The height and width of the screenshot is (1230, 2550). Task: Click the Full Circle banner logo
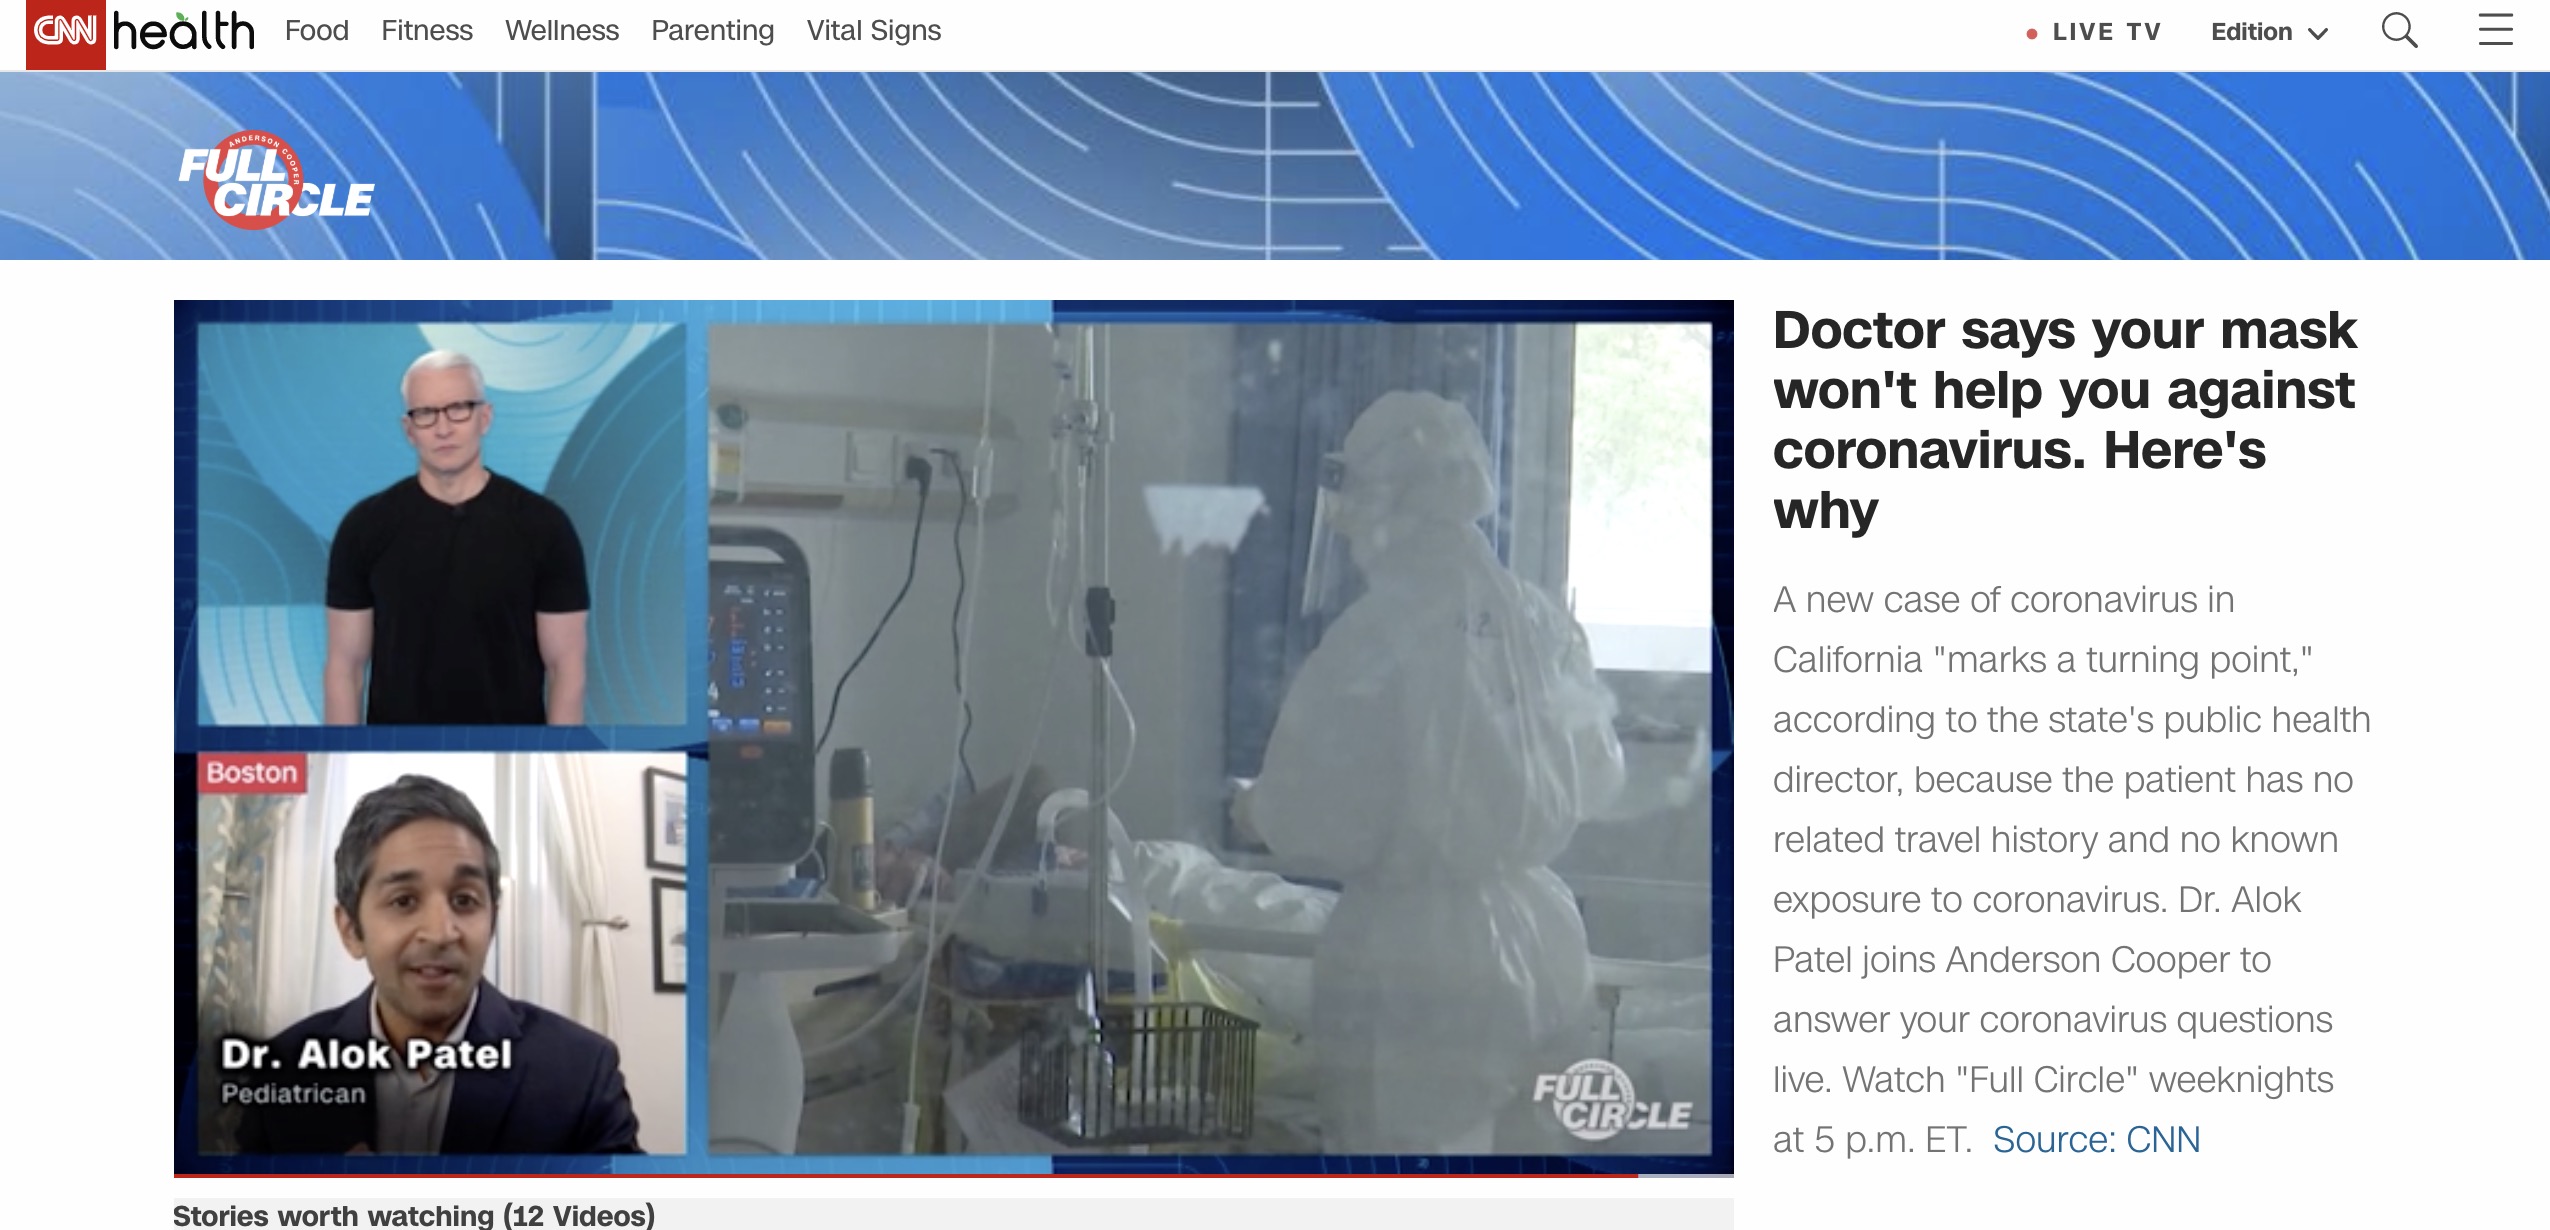275,180
